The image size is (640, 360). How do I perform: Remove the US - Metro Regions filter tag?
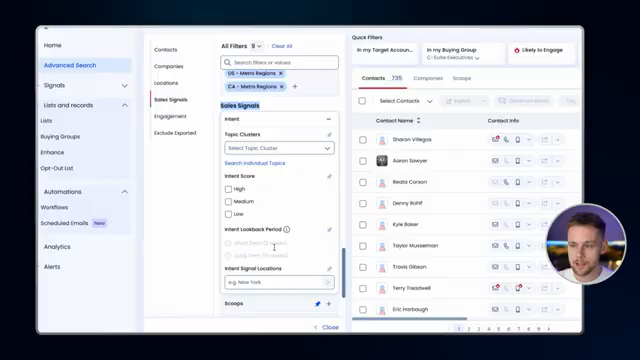coord(280,73)
